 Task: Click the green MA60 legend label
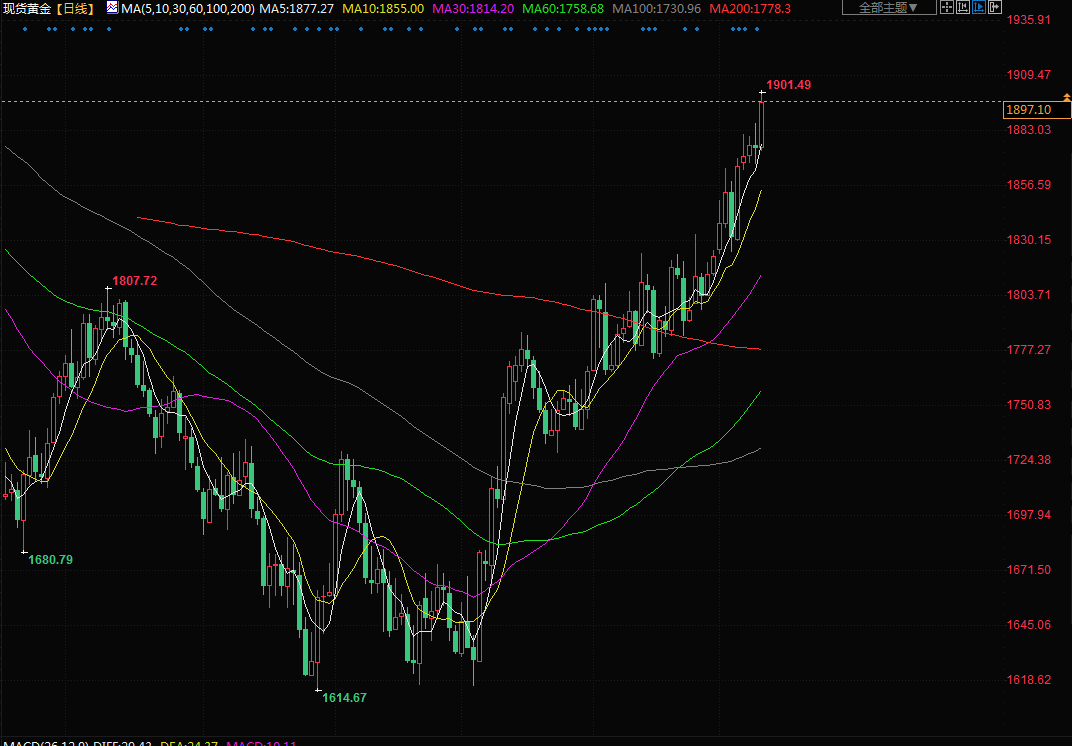(562, 8)
